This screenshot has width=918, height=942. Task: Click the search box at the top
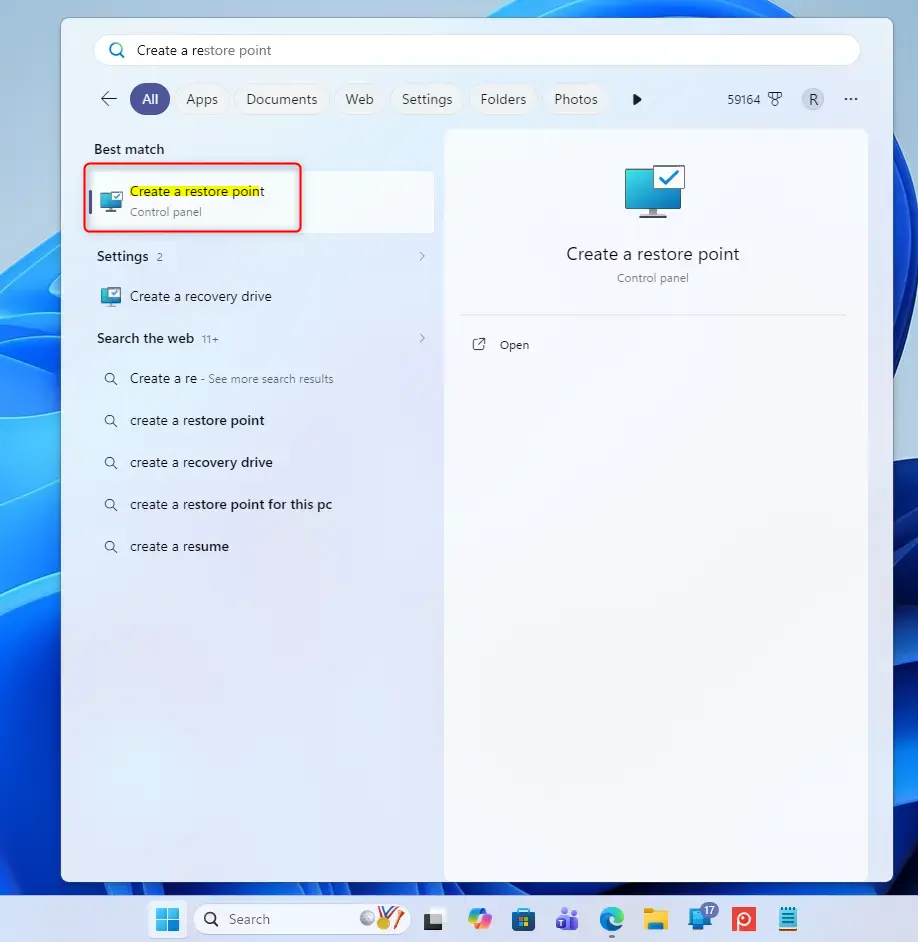click(476, 50)
